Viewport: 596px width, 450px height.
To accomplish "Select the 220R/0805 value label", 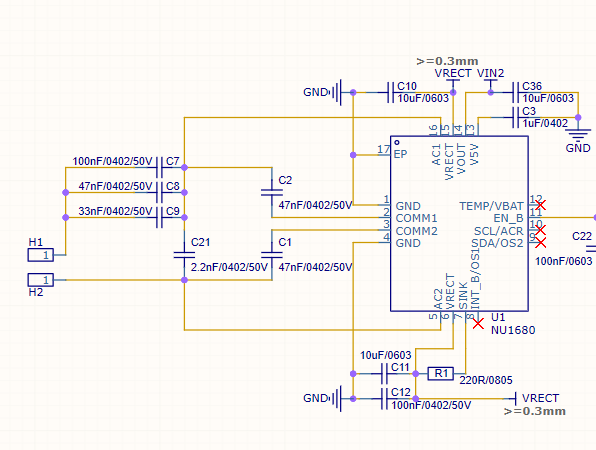I will click(486, 380).
